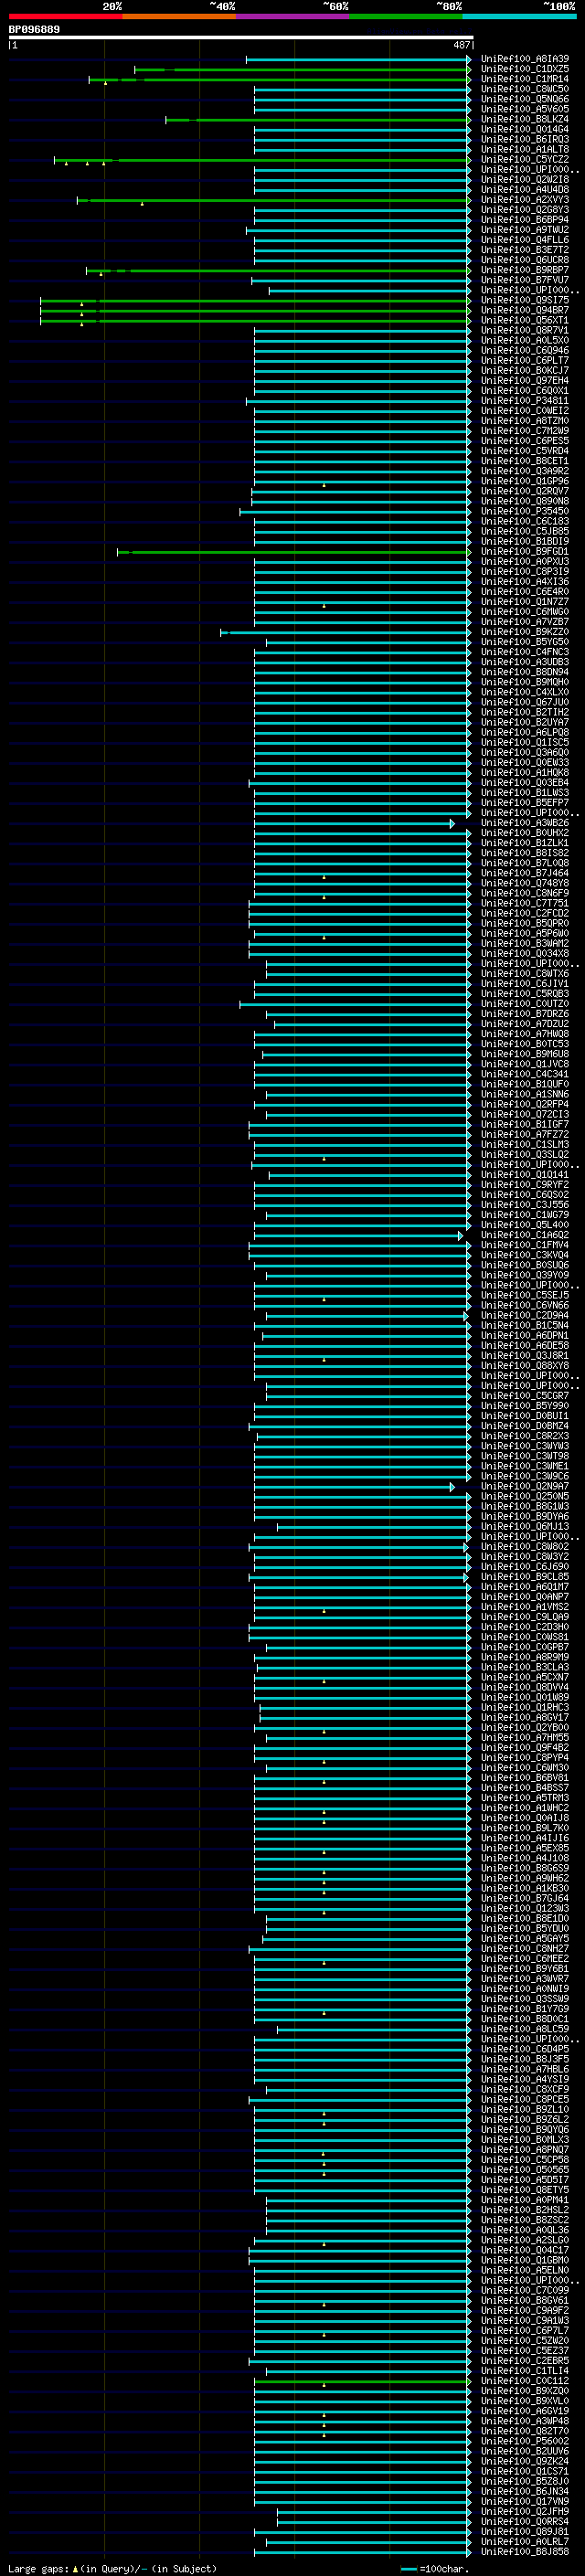The image size is (585, 2576).
Task: Select the UniRef100_Q82T70 label
Action: coord(524,2431)
